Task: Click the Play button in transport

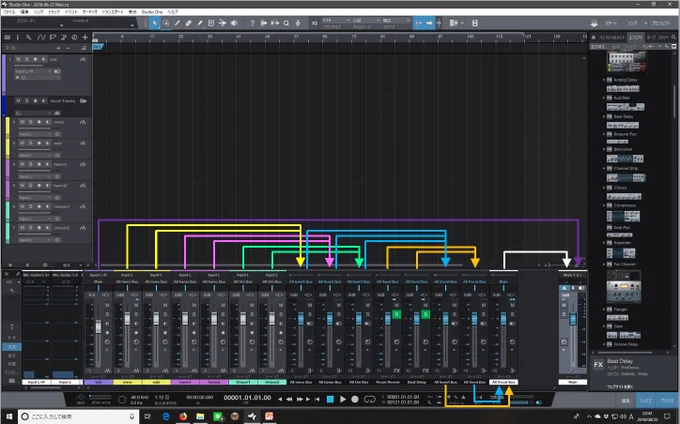Action: tap(343, 399)
